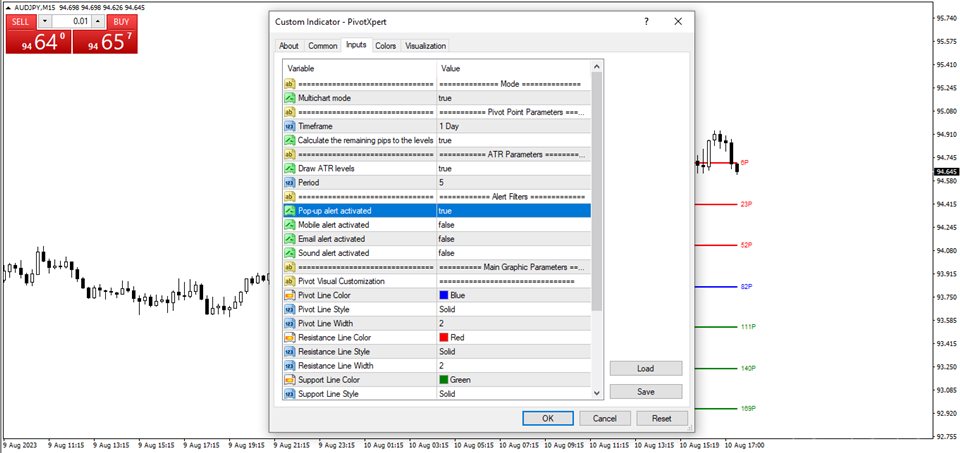Click the scroll down arrow of inputs list
The image size is (960, 453).
click(597, 394)
